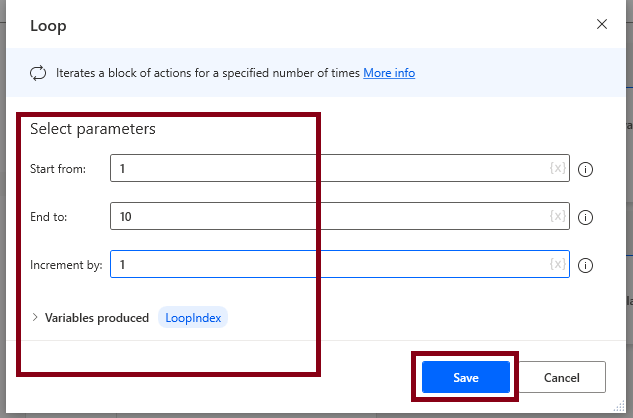
Task: Click variable picker icon in Start from field
Action: 558,169
